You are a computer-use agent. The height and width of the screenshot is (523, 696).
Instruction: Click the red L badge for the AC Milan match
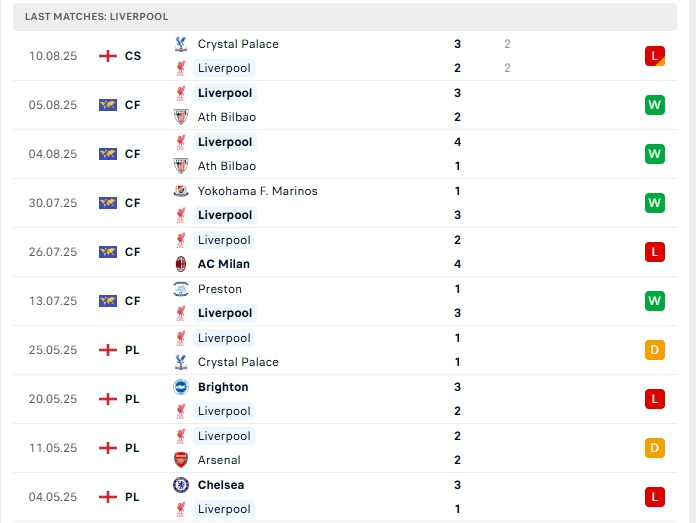pos(655,252)
